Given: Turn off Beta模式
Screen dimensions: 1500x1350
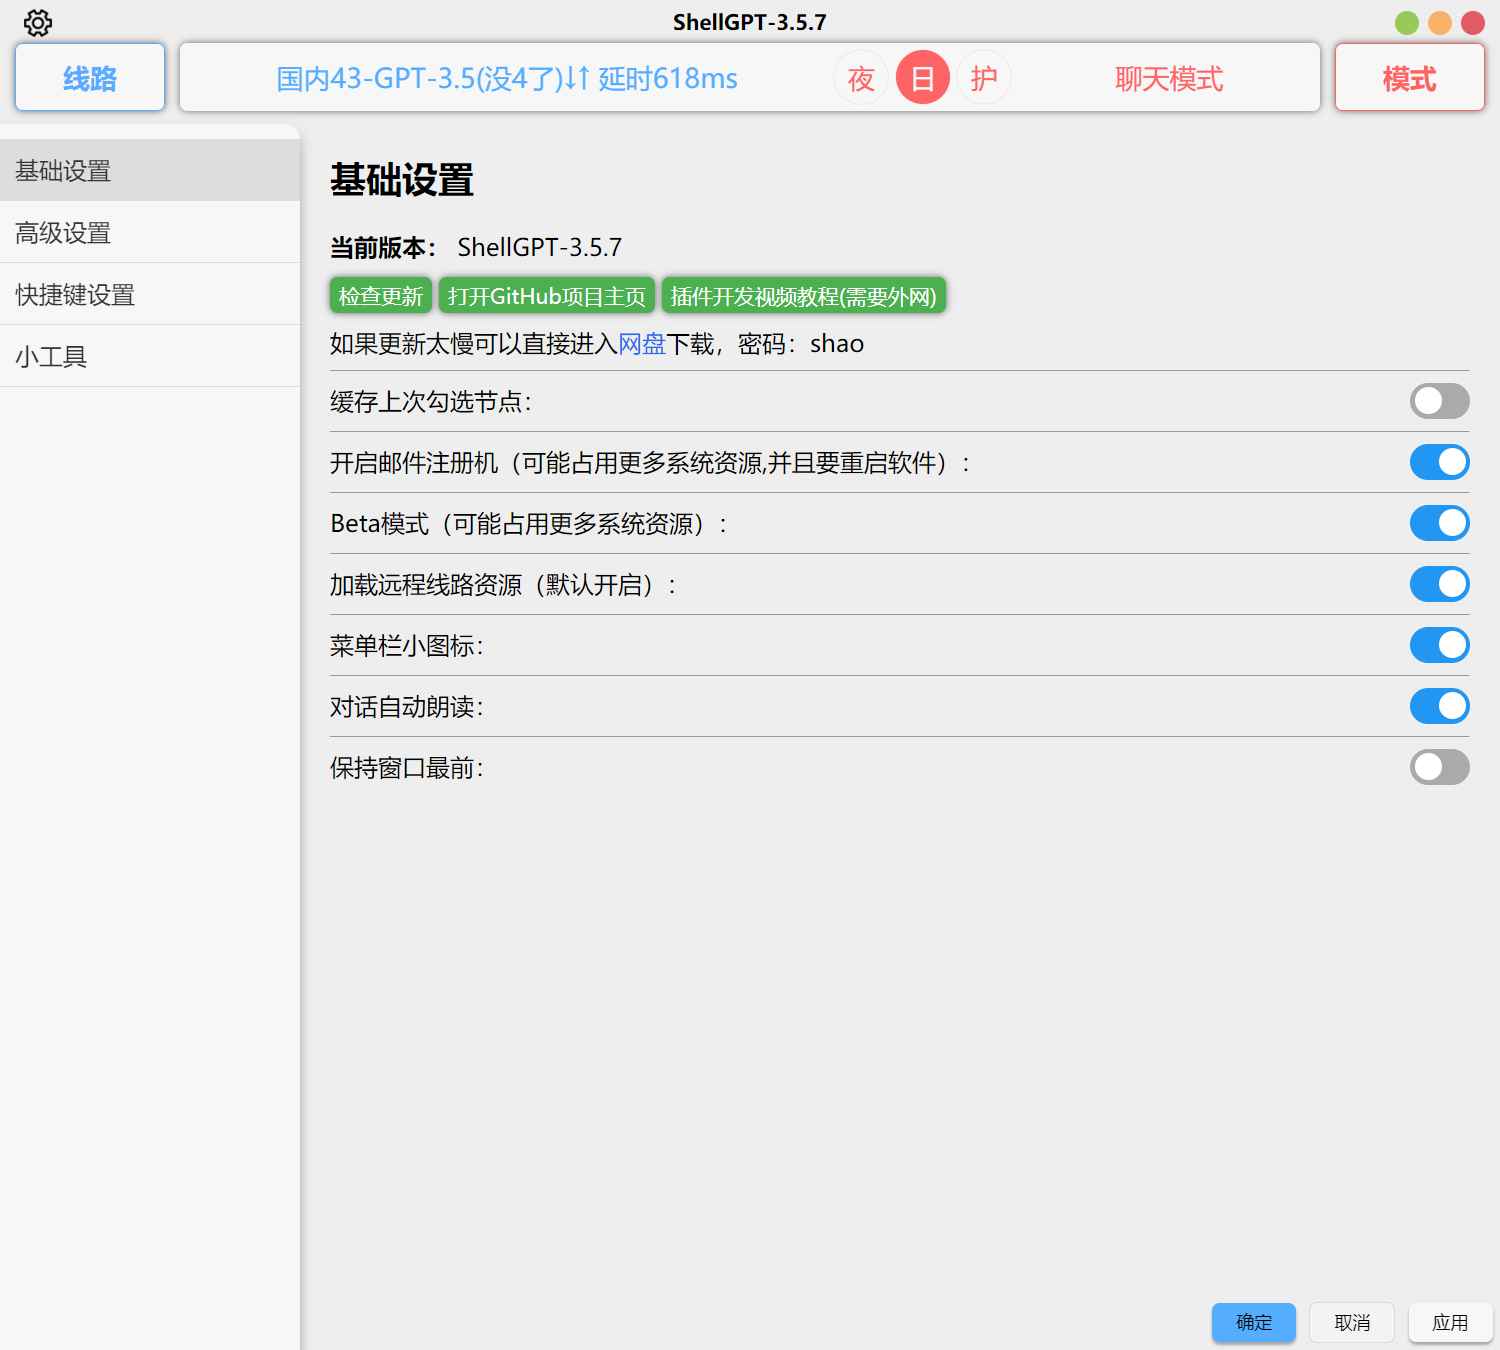Looking at the screenshot, I should click(x=1438, y=523).
